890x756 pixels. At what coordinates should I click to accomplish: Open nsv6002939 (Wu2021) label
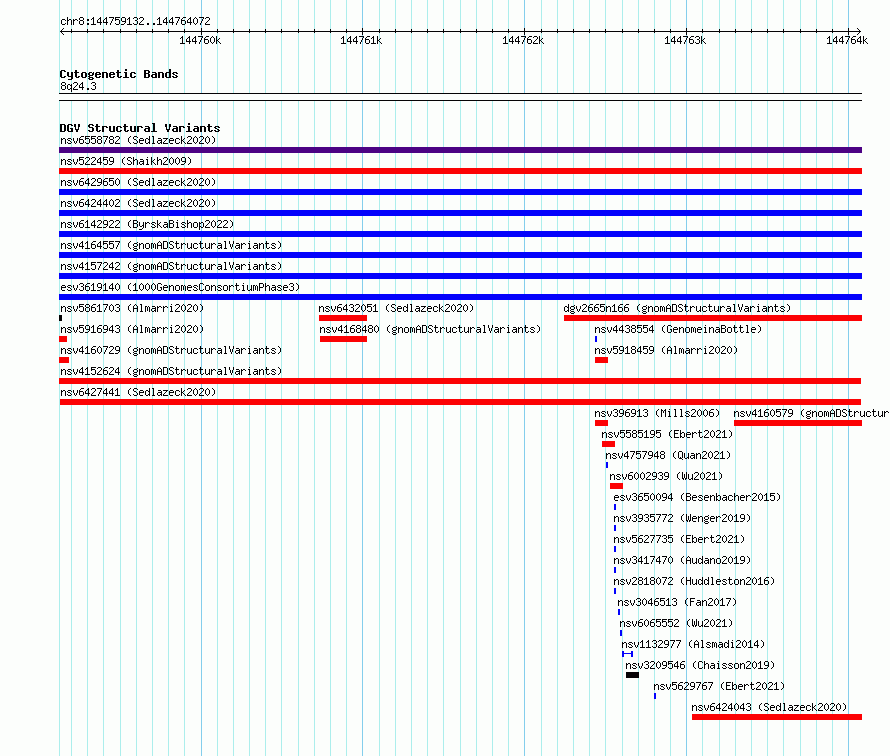pos(666,476)
